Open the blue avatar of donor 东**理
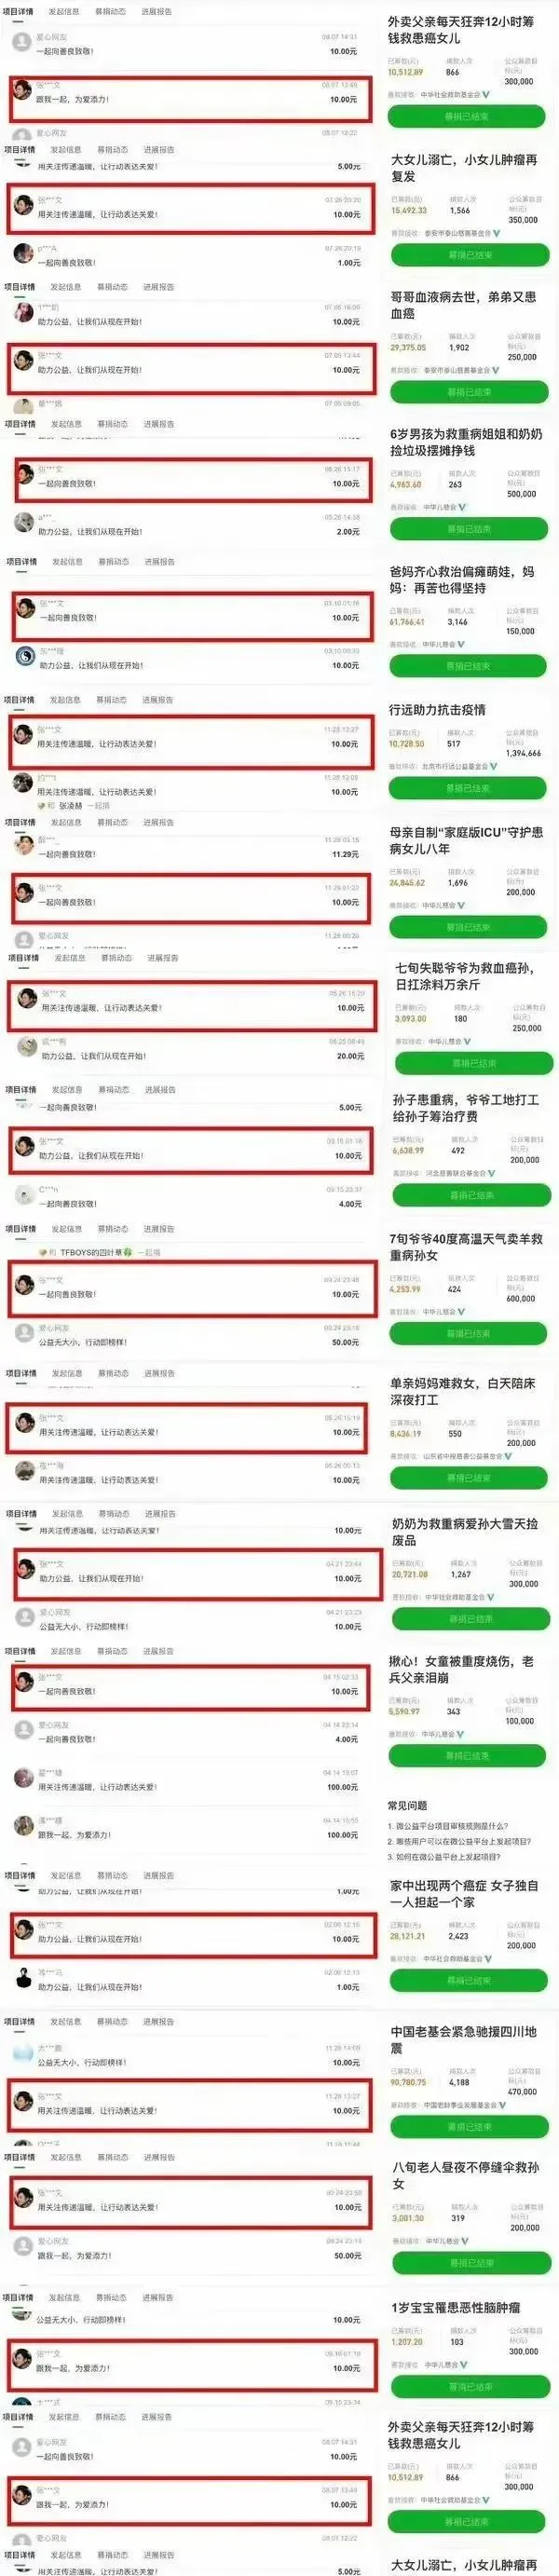Screen dimensions: 559x2576 [25, 657]
